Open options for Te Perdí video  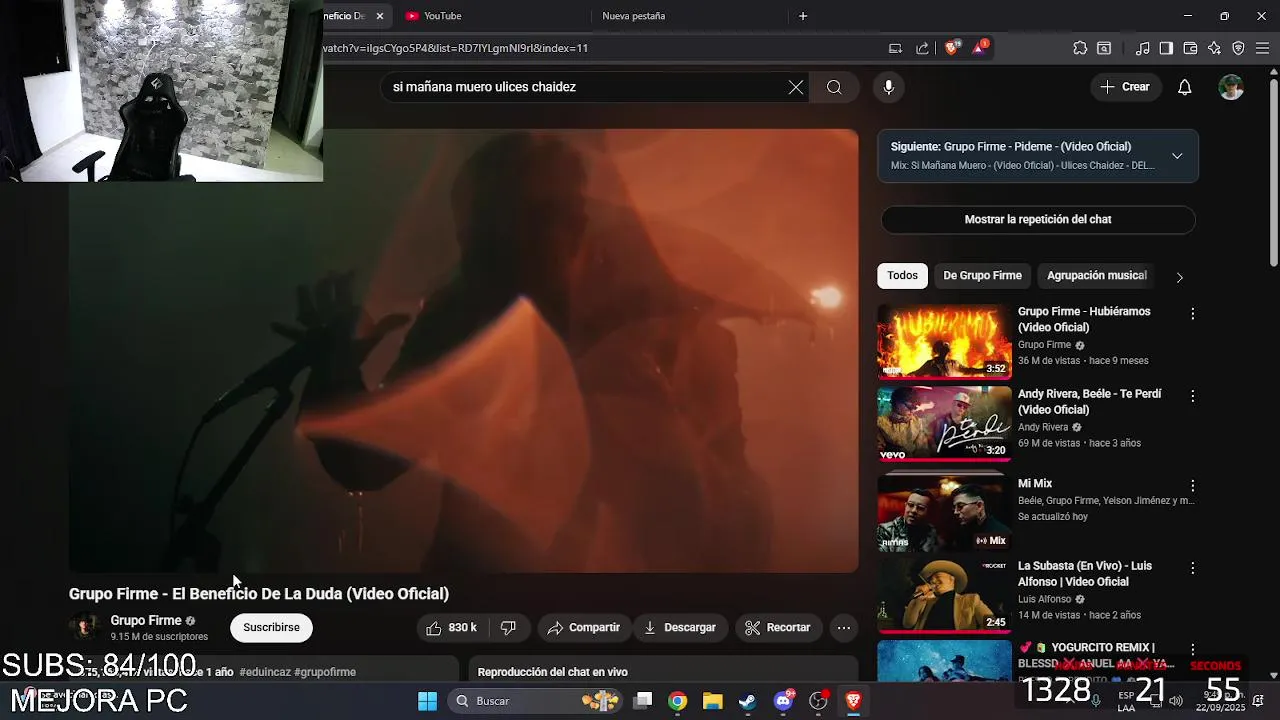[x=1192, y=396]
